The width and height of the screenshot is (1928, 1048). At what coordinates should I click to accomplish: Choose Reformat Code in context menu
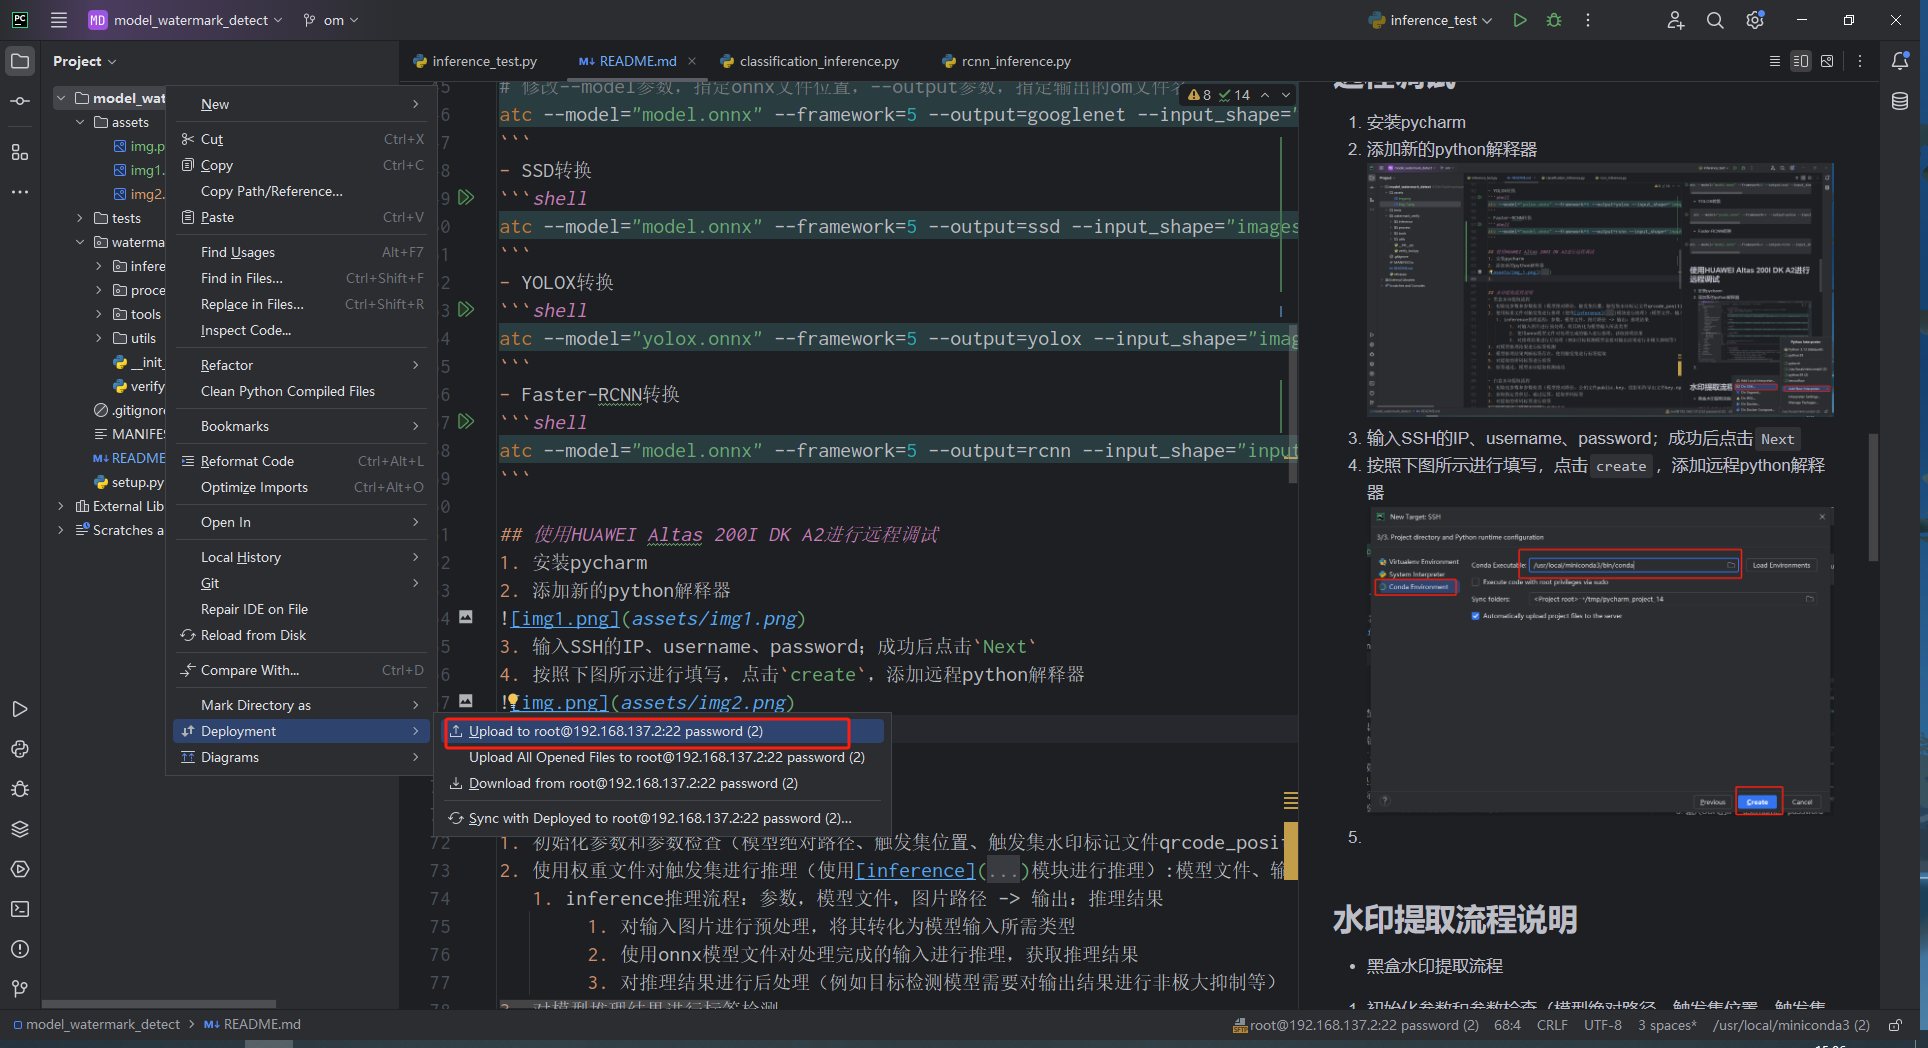pos(300,461)
